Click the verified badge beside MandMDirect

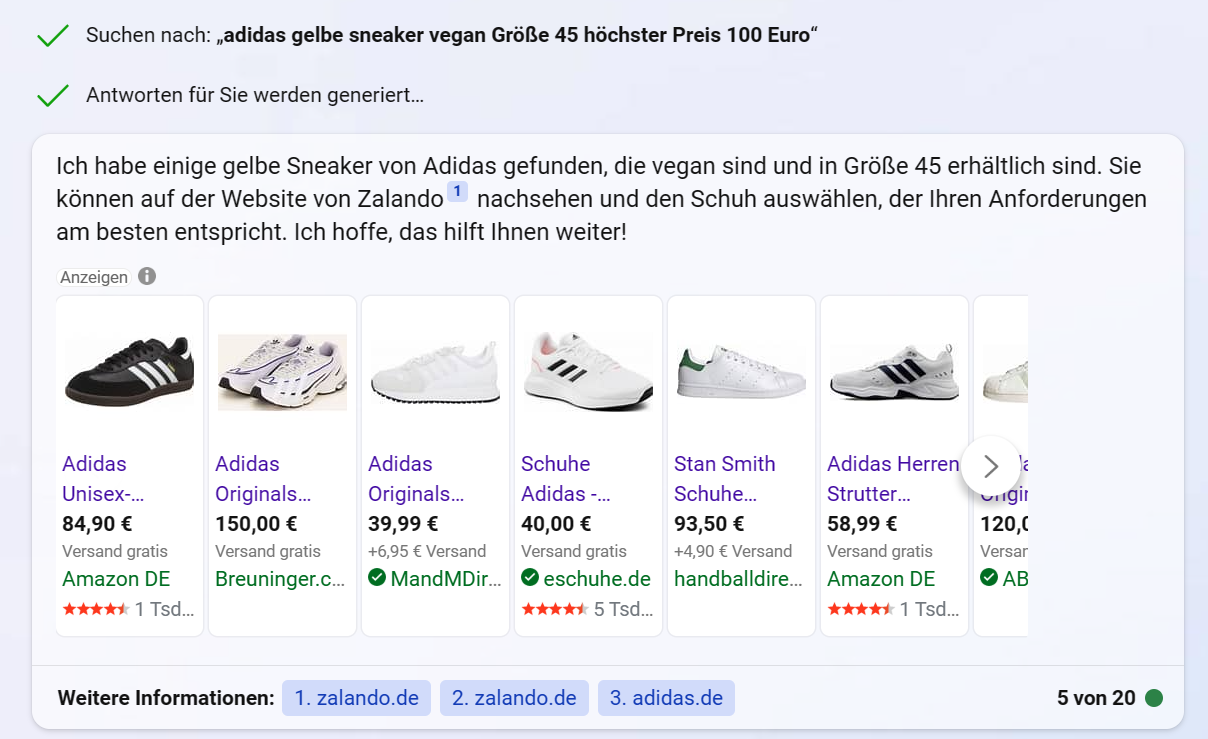[x=376, y=577]
